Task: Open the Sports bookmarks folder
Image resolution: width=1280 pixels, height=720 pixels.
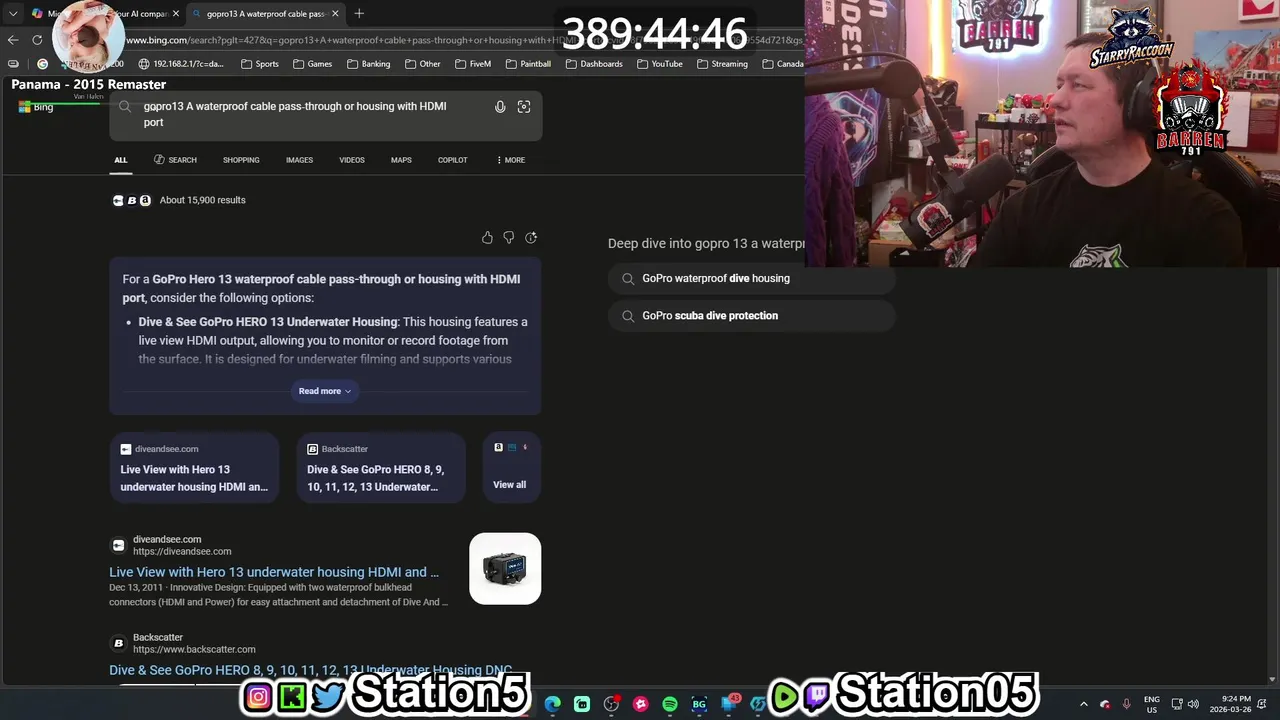Action: 260,64
